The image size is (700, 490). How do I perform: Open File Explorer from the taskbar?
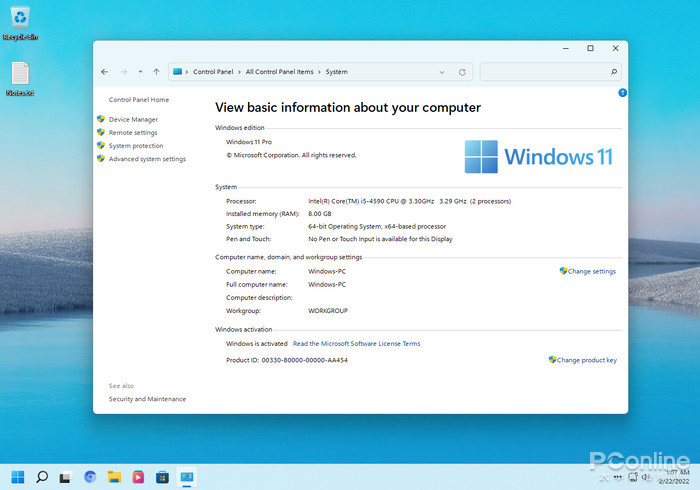(114, 477)
